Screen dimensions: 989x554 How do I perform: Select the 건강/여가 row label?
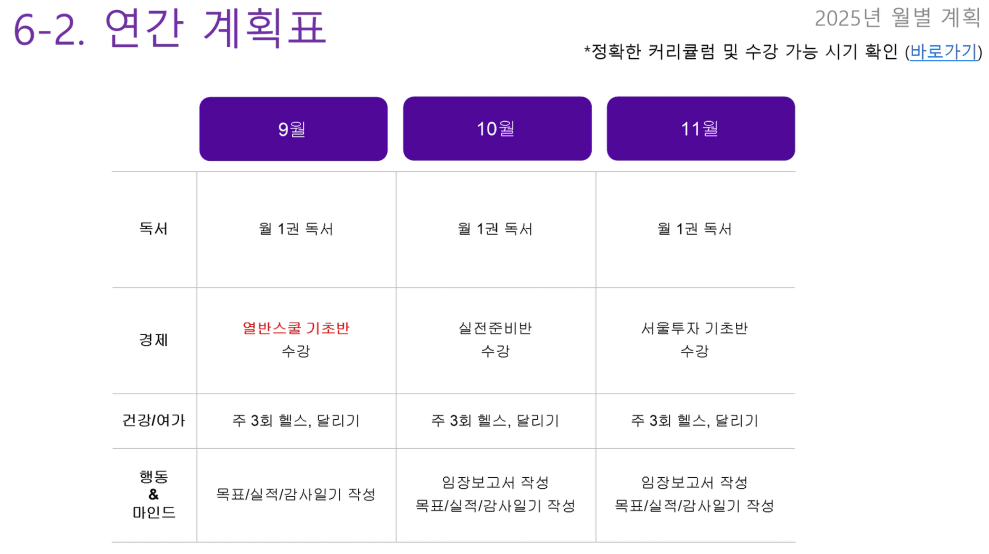tap(153, 421)
